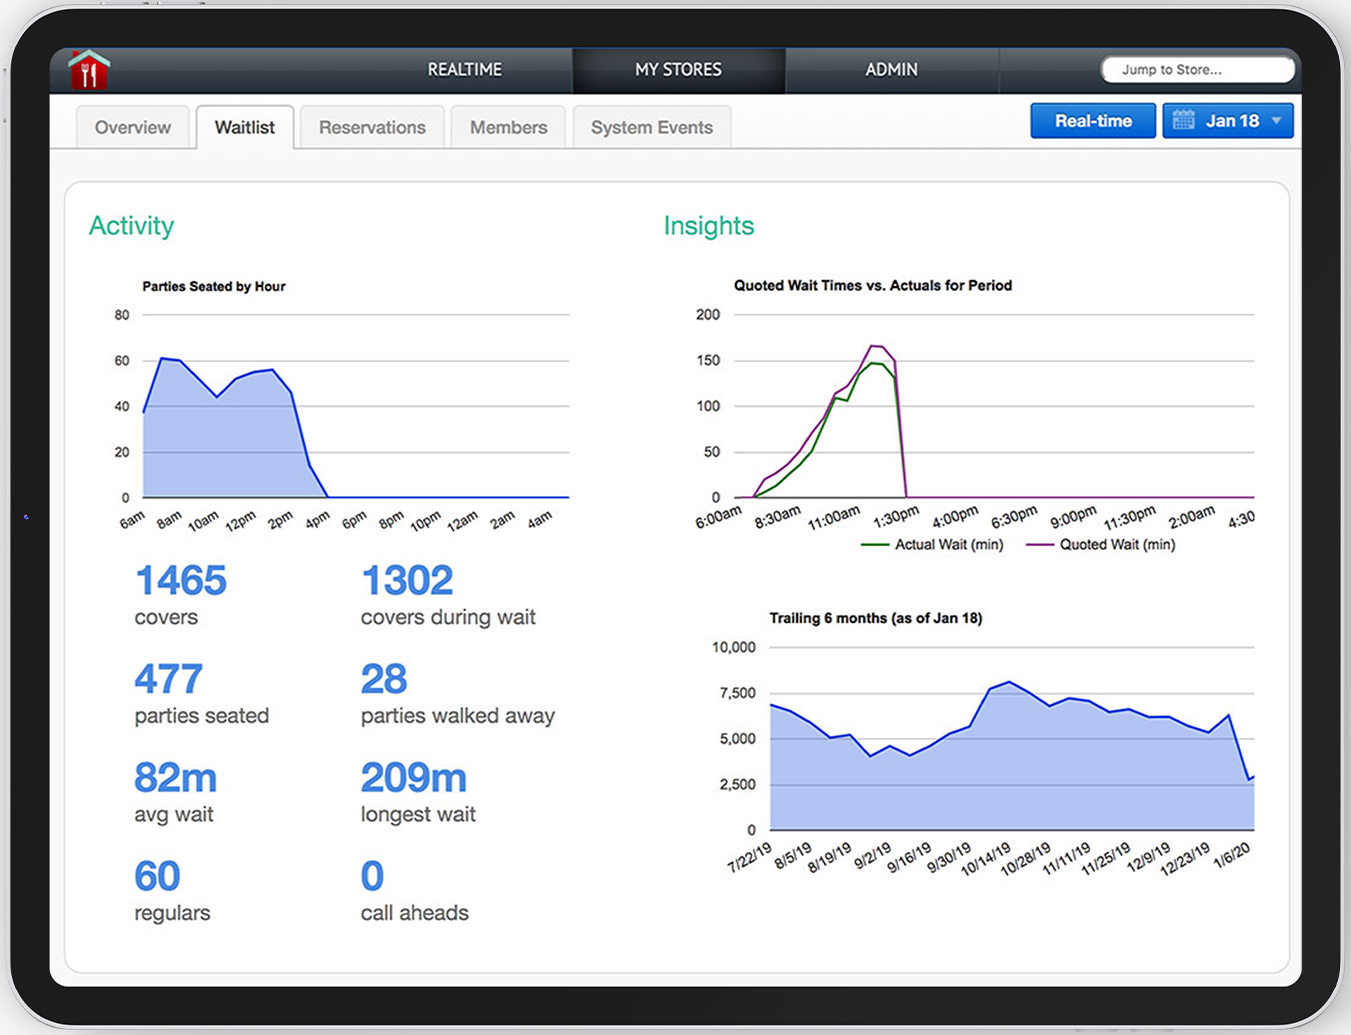Click the calendar icon beside Jan 18
The height and width of the screenshot is (1035, 1351).
point(1184,121)
